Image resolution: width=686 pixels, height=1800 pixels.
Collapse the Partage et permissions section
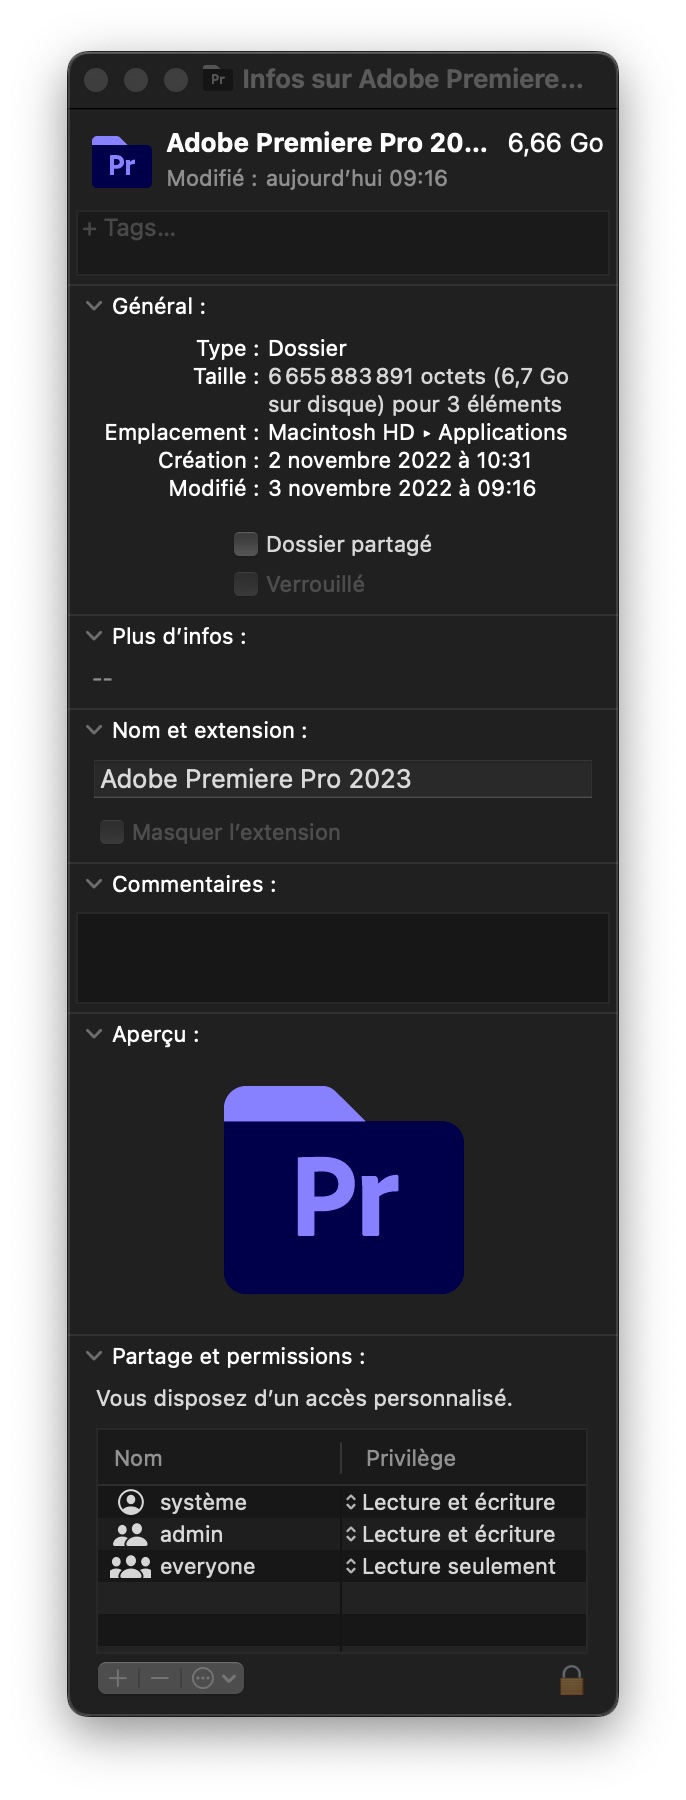point(94,1356)
